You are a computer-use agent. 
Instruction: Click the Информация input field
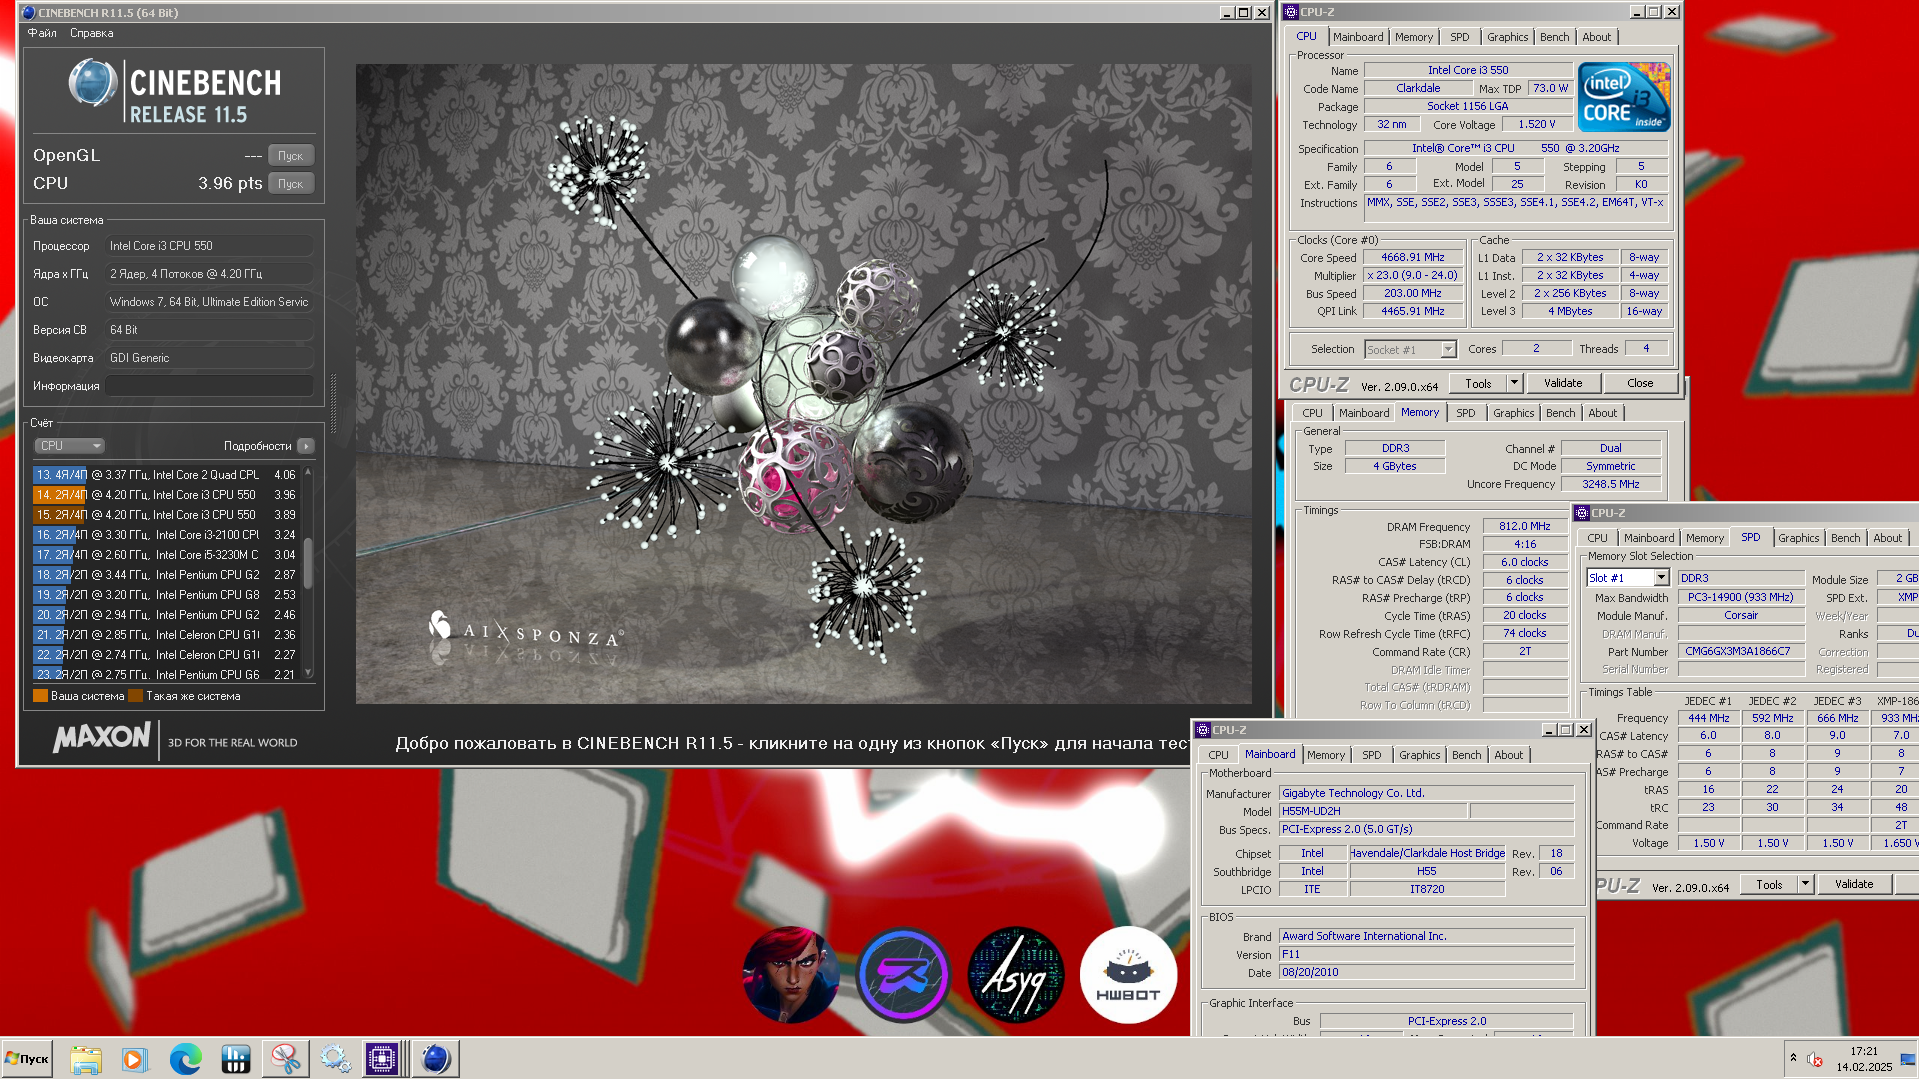(x=210, y=386)
